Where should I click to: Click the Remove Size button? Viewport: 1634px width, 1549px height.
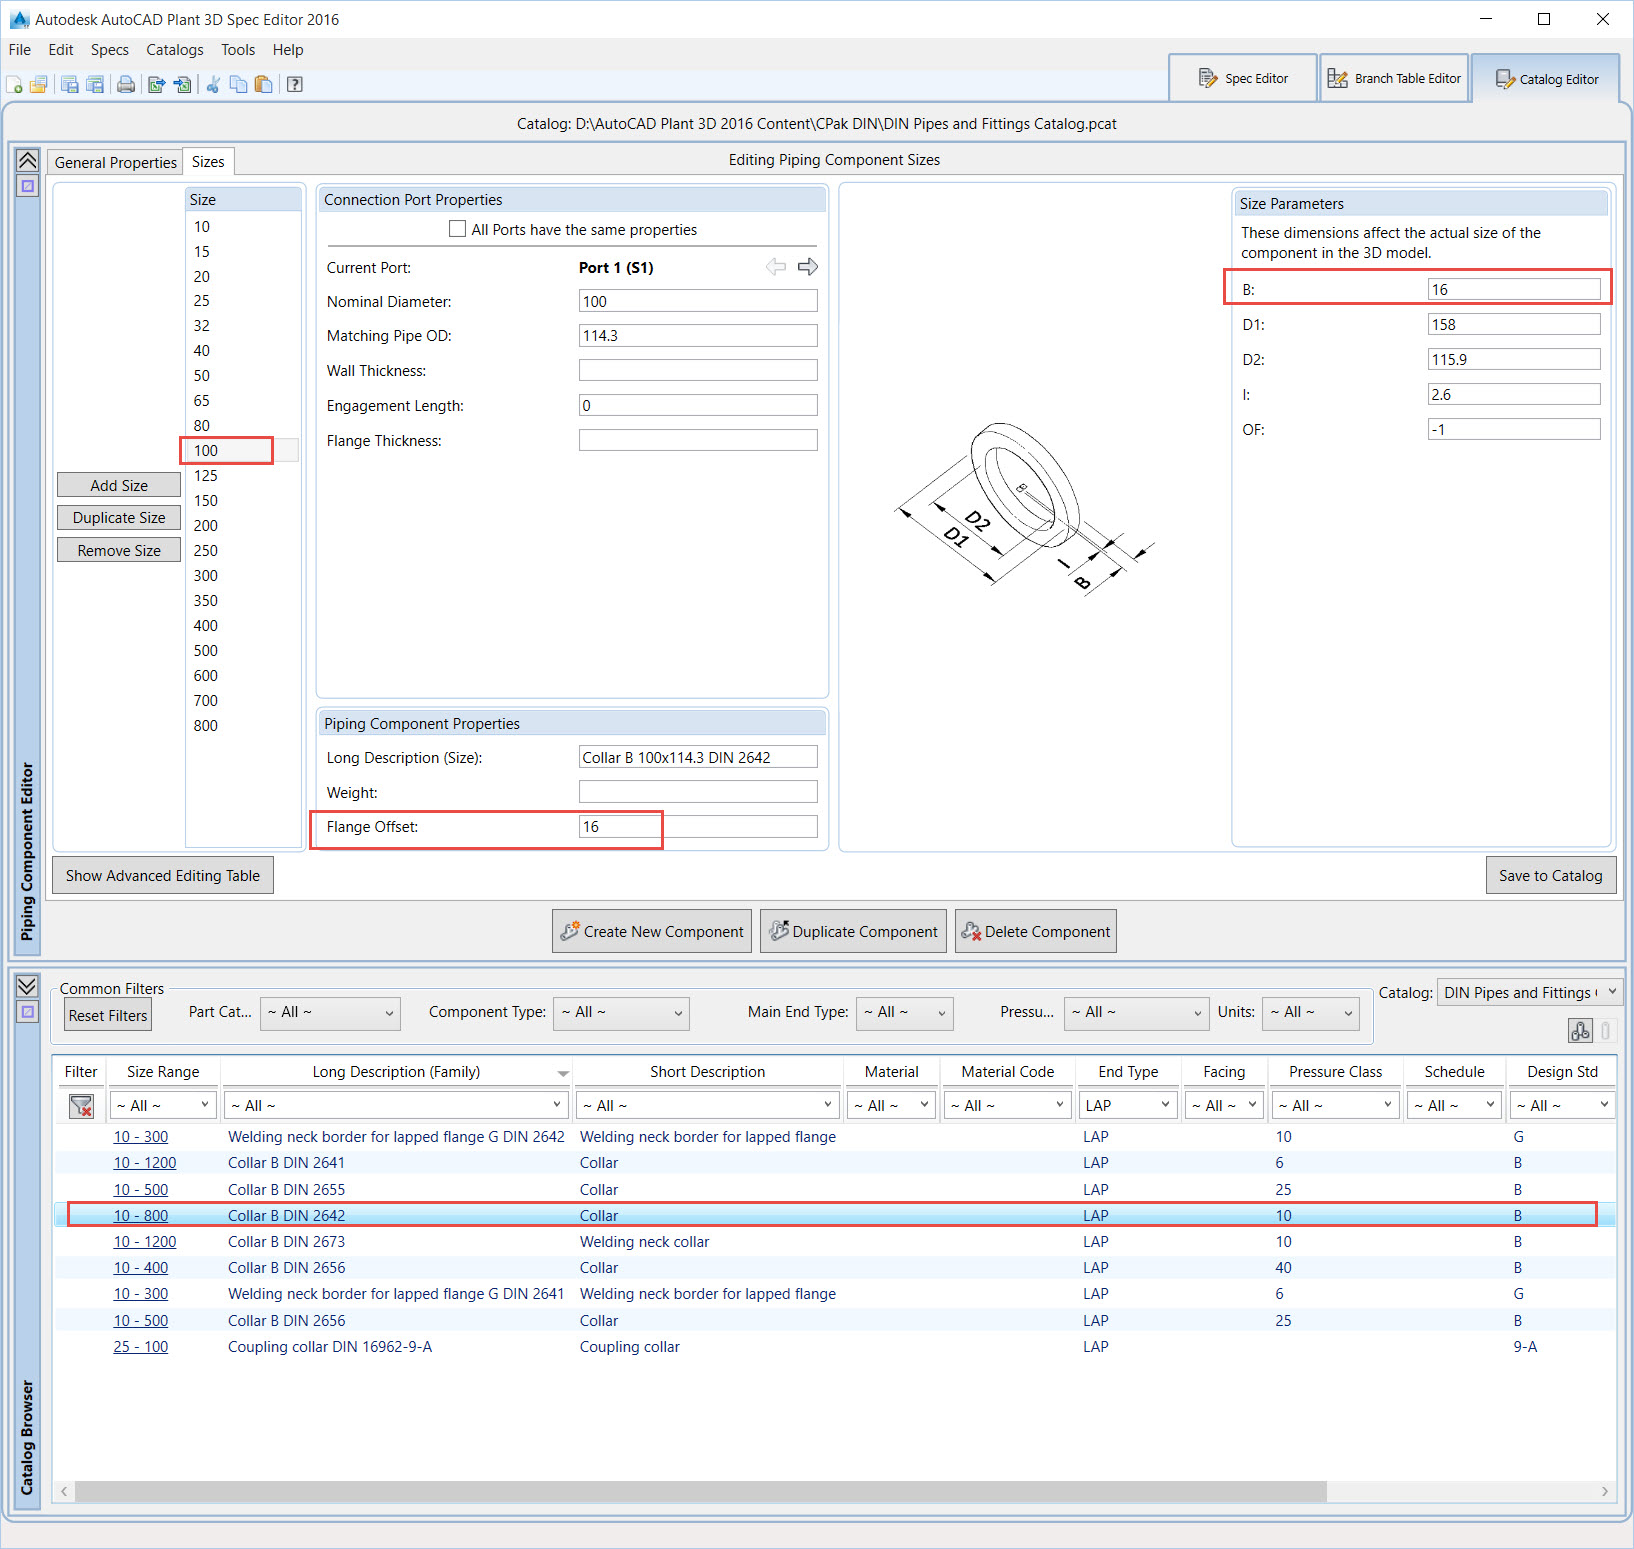(x=119, y=550)
